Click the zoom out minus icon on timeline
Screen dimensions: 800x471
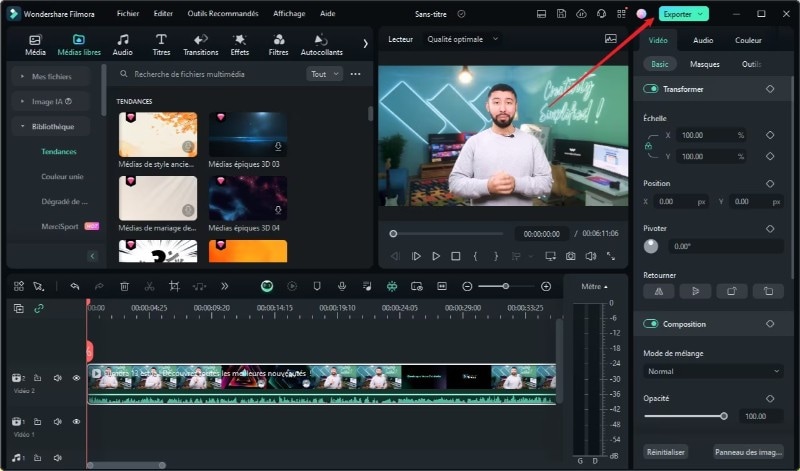pos(467,286)
